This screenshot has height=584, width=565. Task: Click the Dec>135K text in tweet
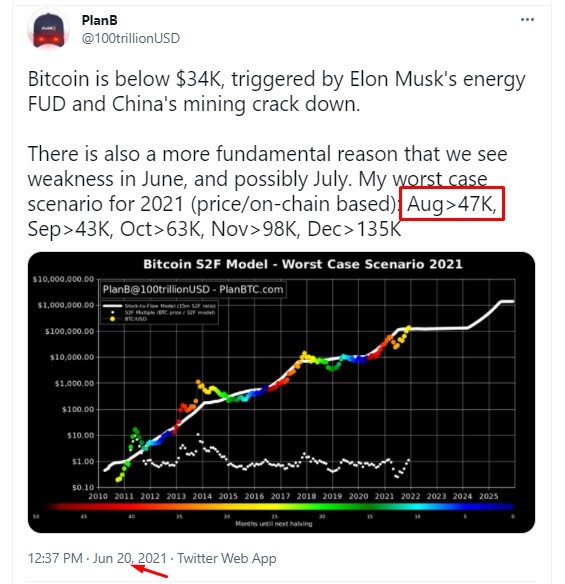tap(354, 229)
